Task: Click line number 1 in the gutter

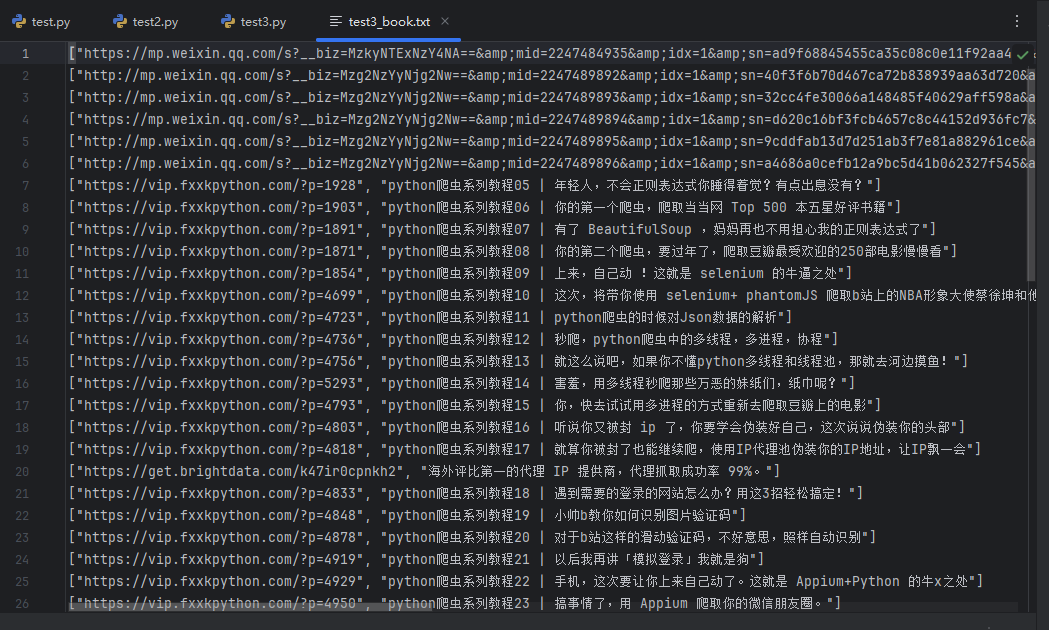Action: [25, 53]
